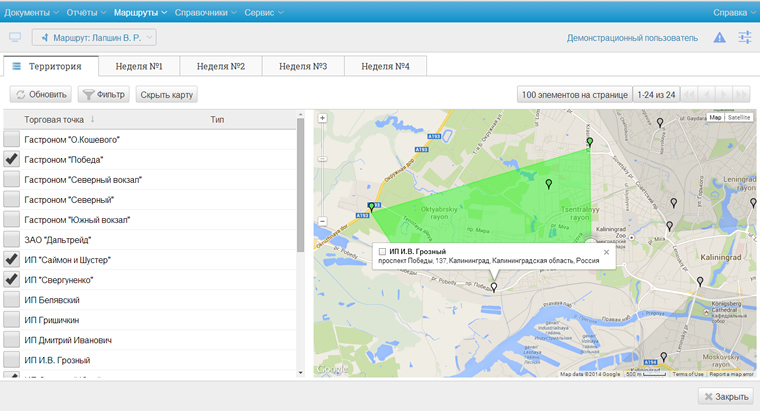Go to the previous page of results
This screenshot has width=760, height=411.
707,95
